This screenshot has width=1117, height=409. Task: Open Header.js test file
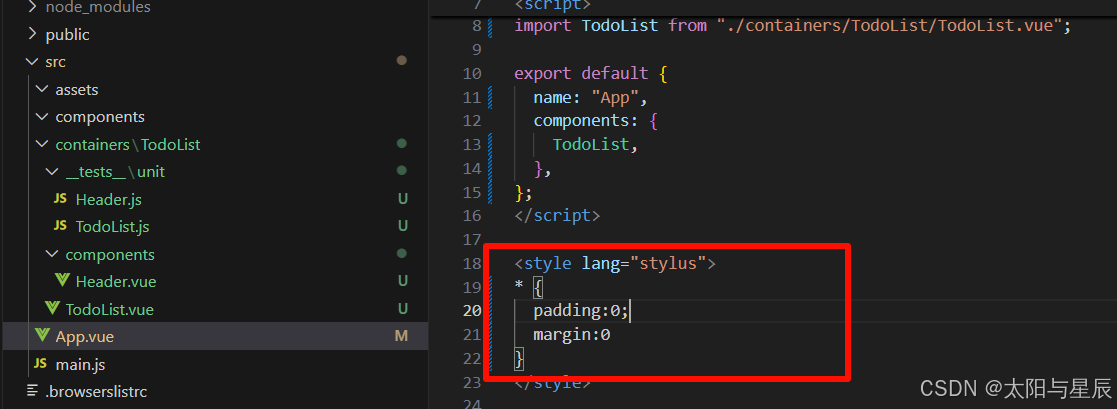[x=108, y=200]
